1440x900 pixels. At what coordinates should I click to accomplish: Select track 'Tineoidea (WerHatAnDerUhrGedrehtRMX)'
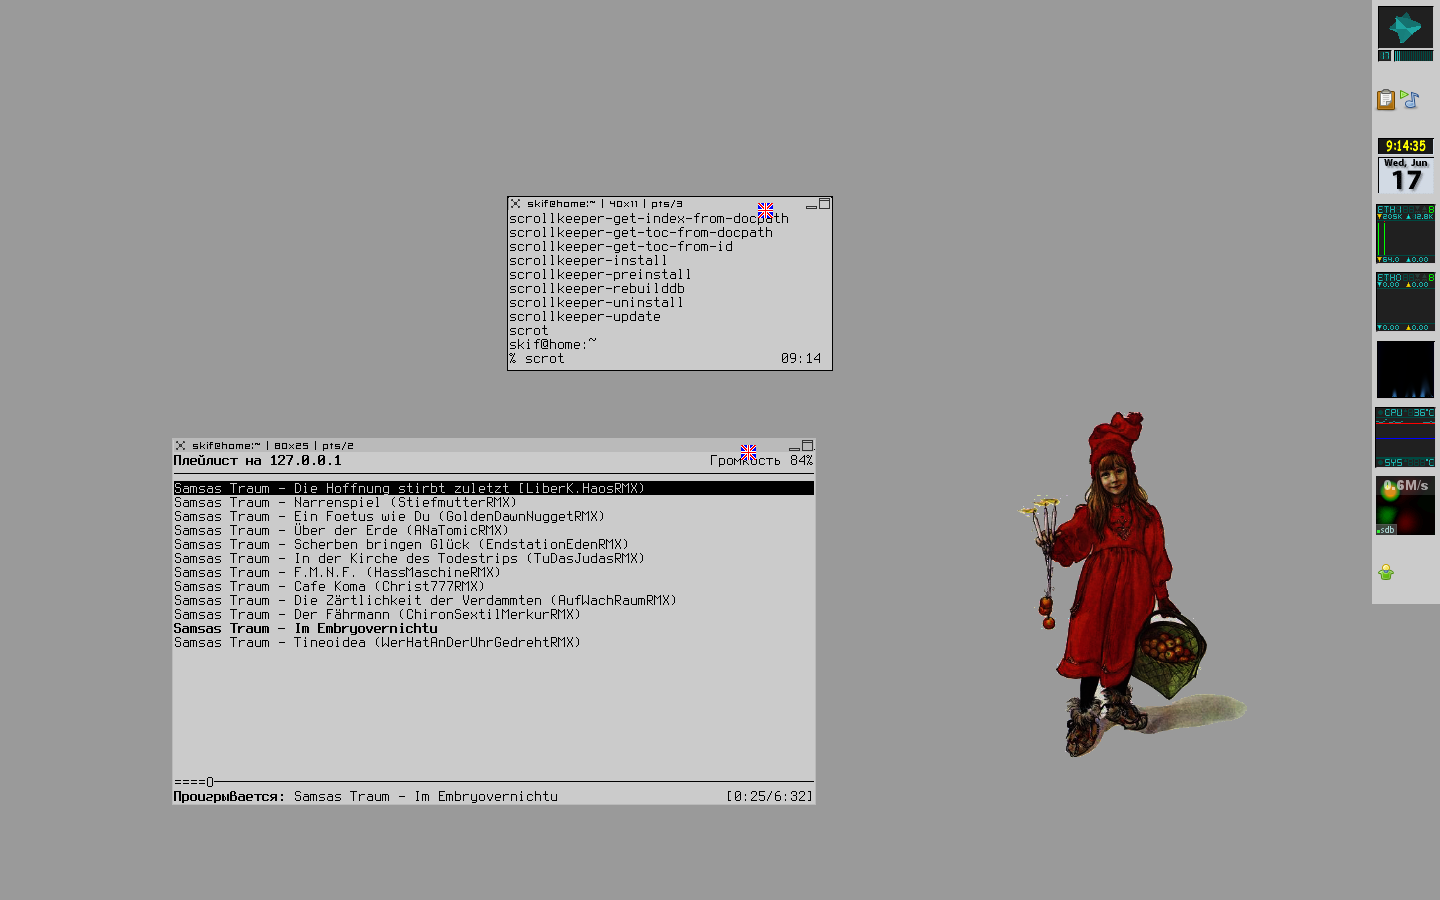click(378, 642)
